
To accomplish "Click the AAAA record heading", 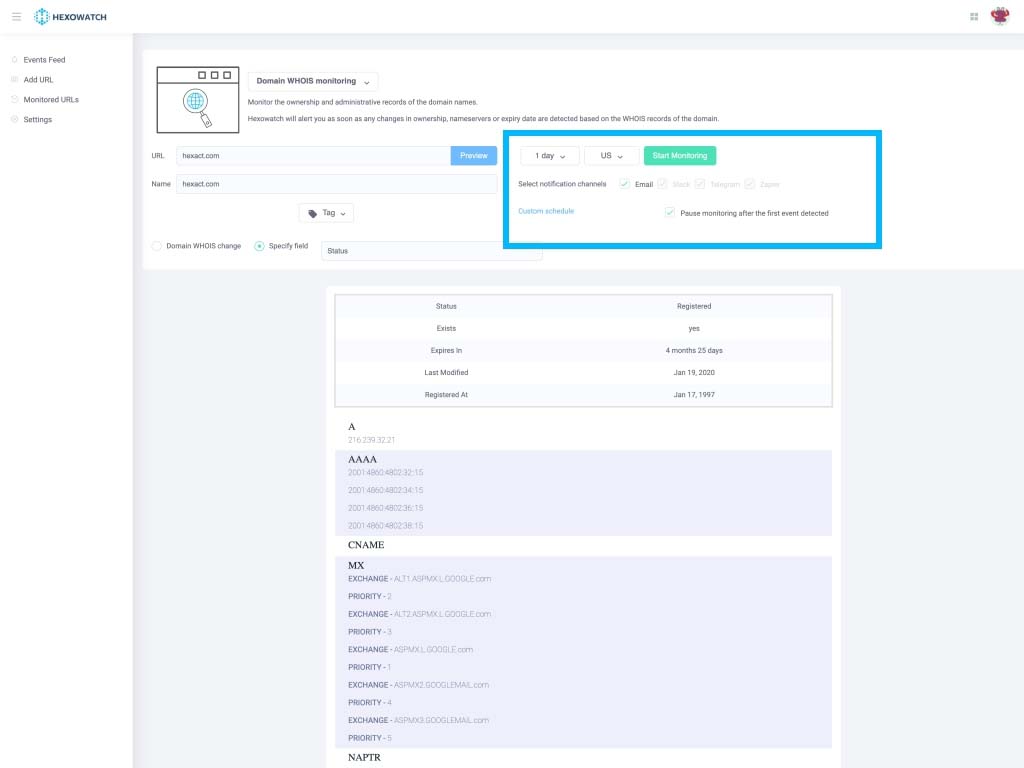I will [x=362, y=459].
